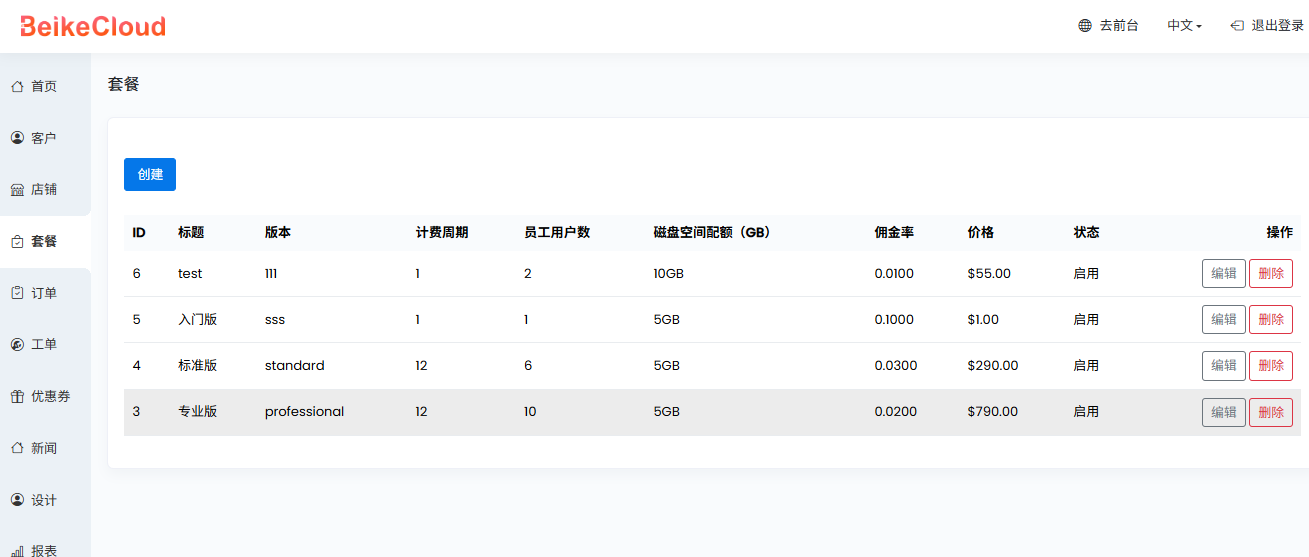Click the house icon for 新闻
Image resolution: width=1309 pixels, height=557 pixels.
[x=17, y=448]
